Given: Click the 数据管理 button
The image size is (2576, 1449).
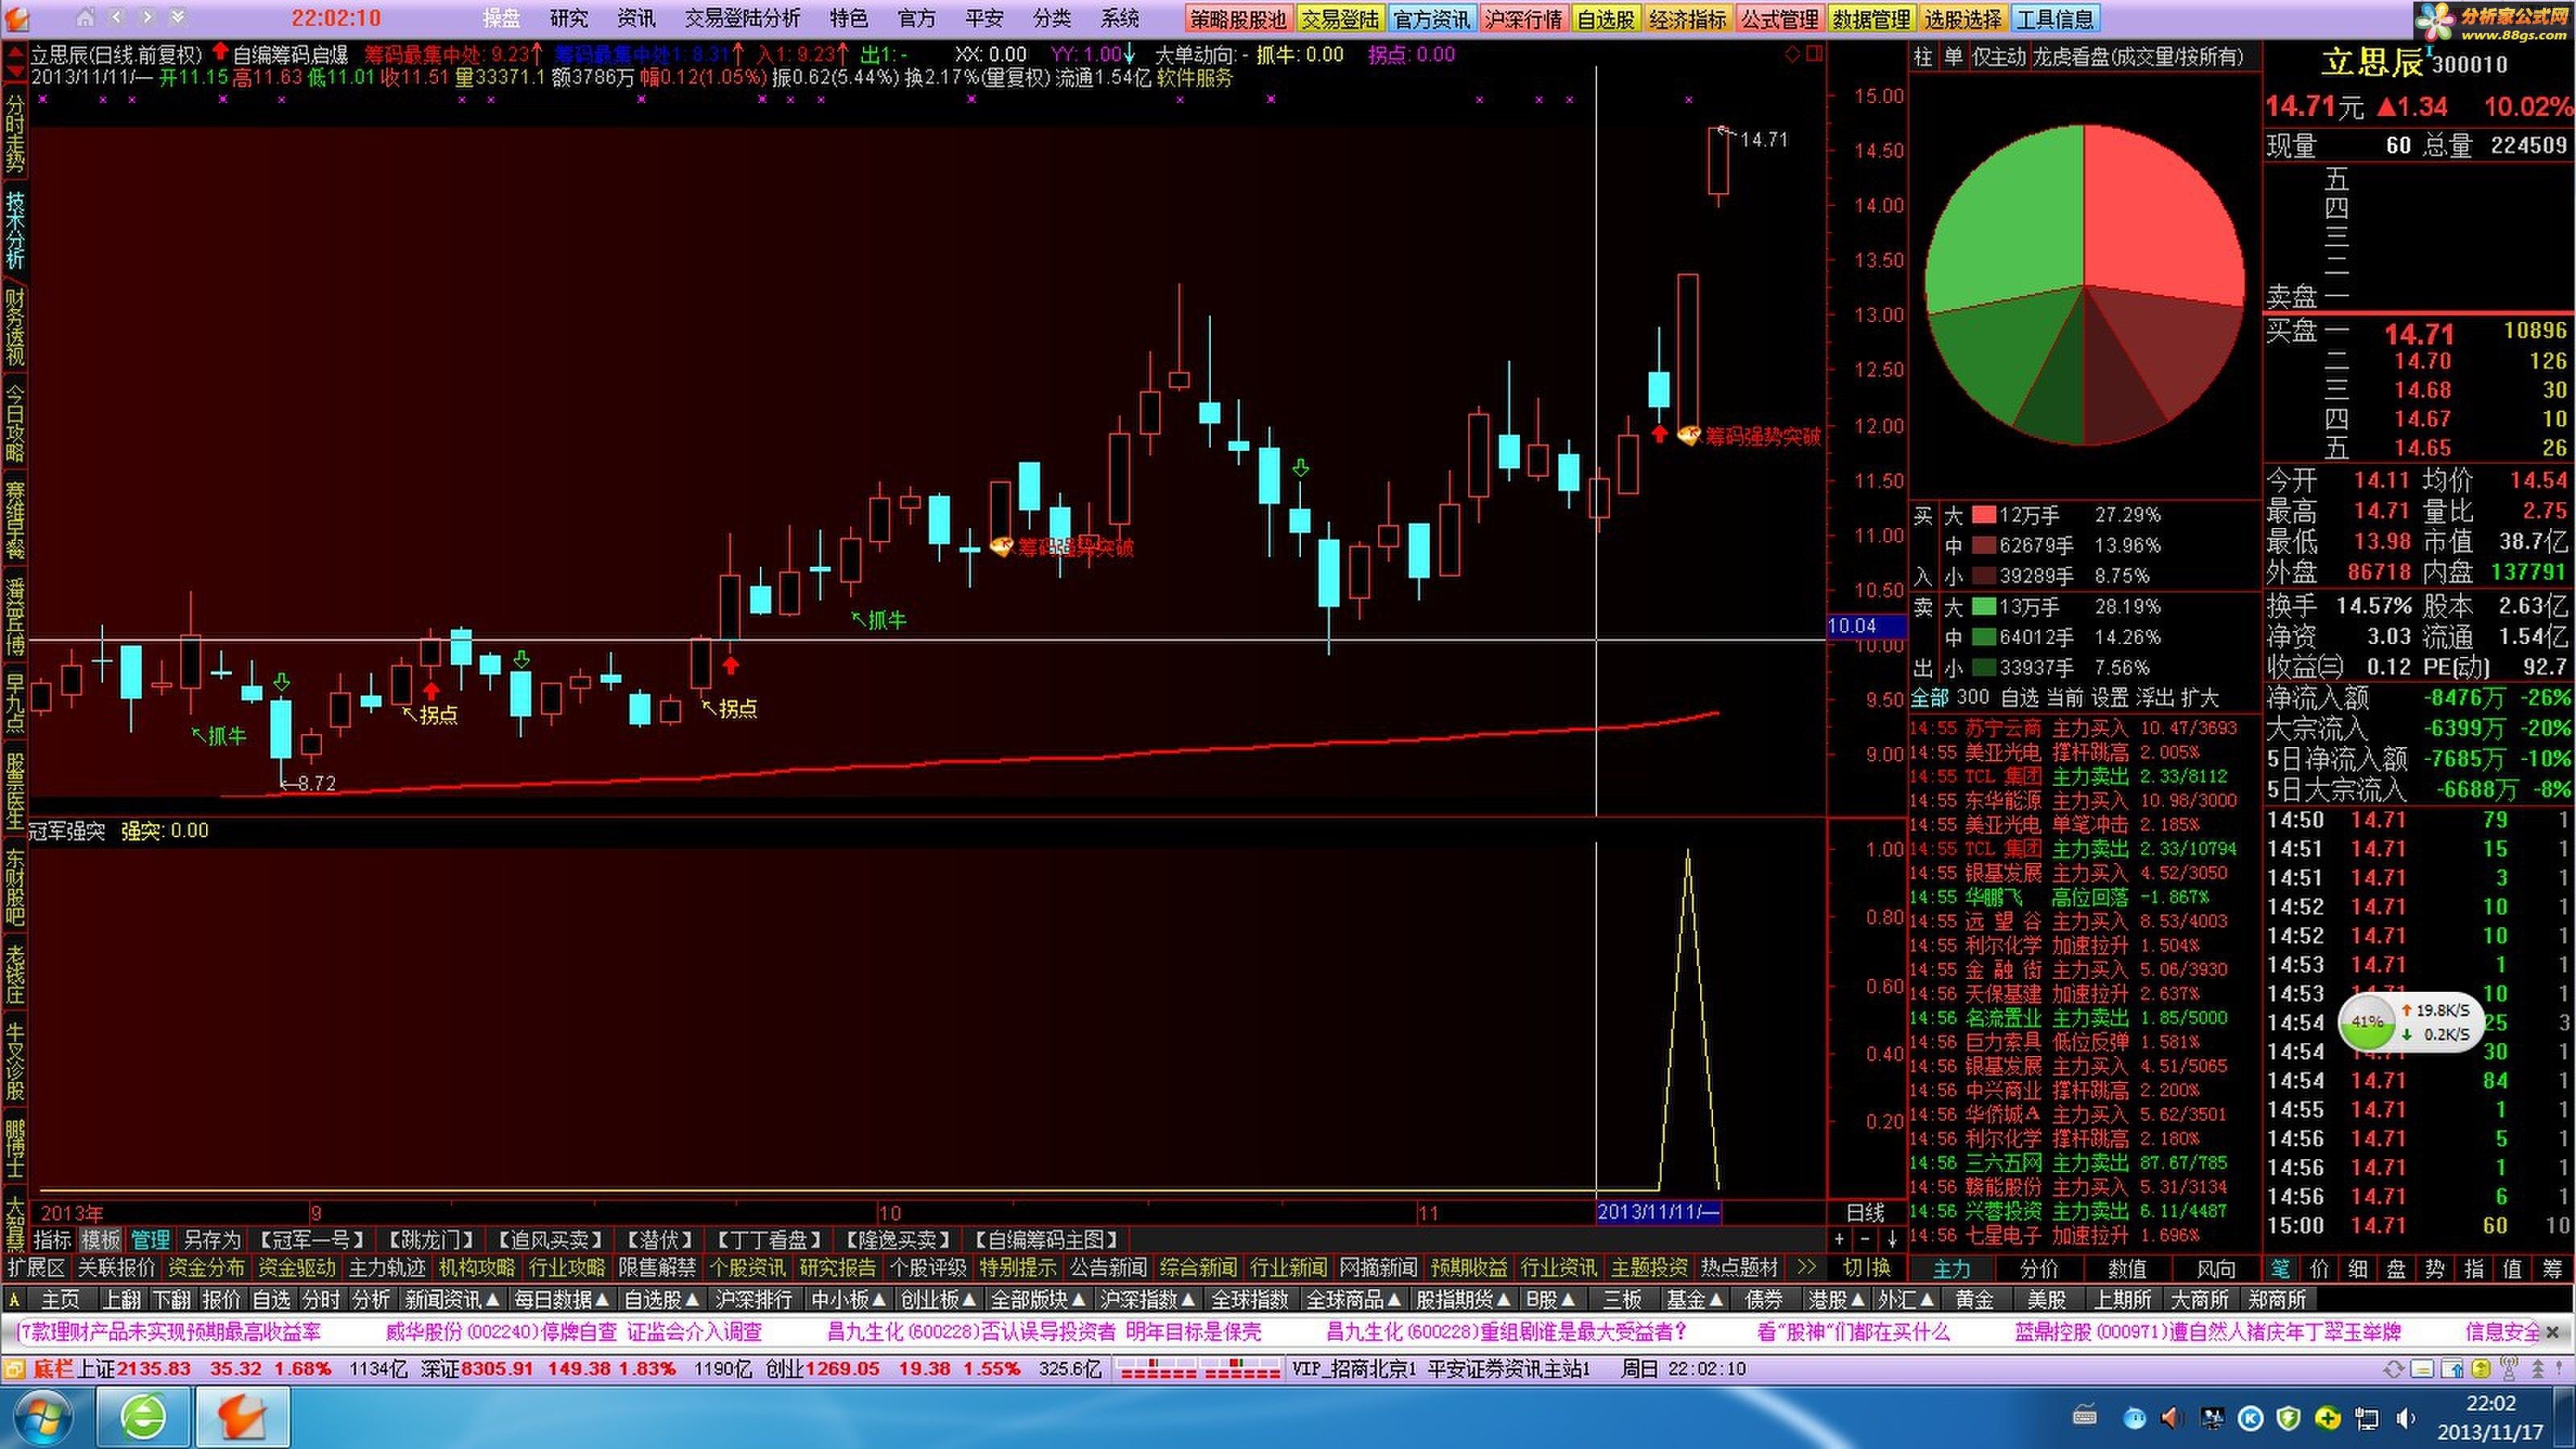Looking at the screenshot, I should point(1871,19).
